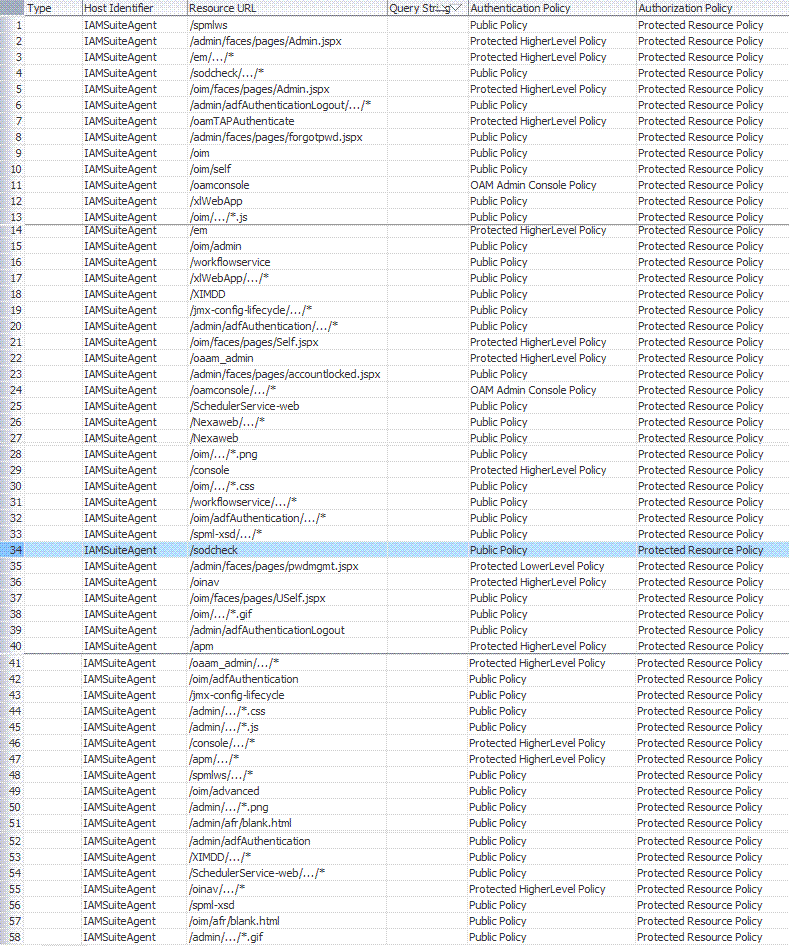Select the OAM Admin Console Policy cell in row 11
The image size is (789, 951).
pyautogui.click(x=552, y=185)
